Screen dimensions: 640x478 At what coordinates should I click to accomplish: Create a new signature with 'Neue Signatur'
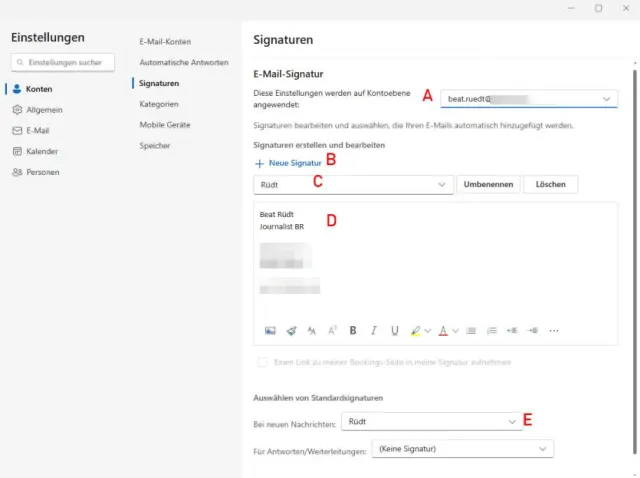coord(288,162)
